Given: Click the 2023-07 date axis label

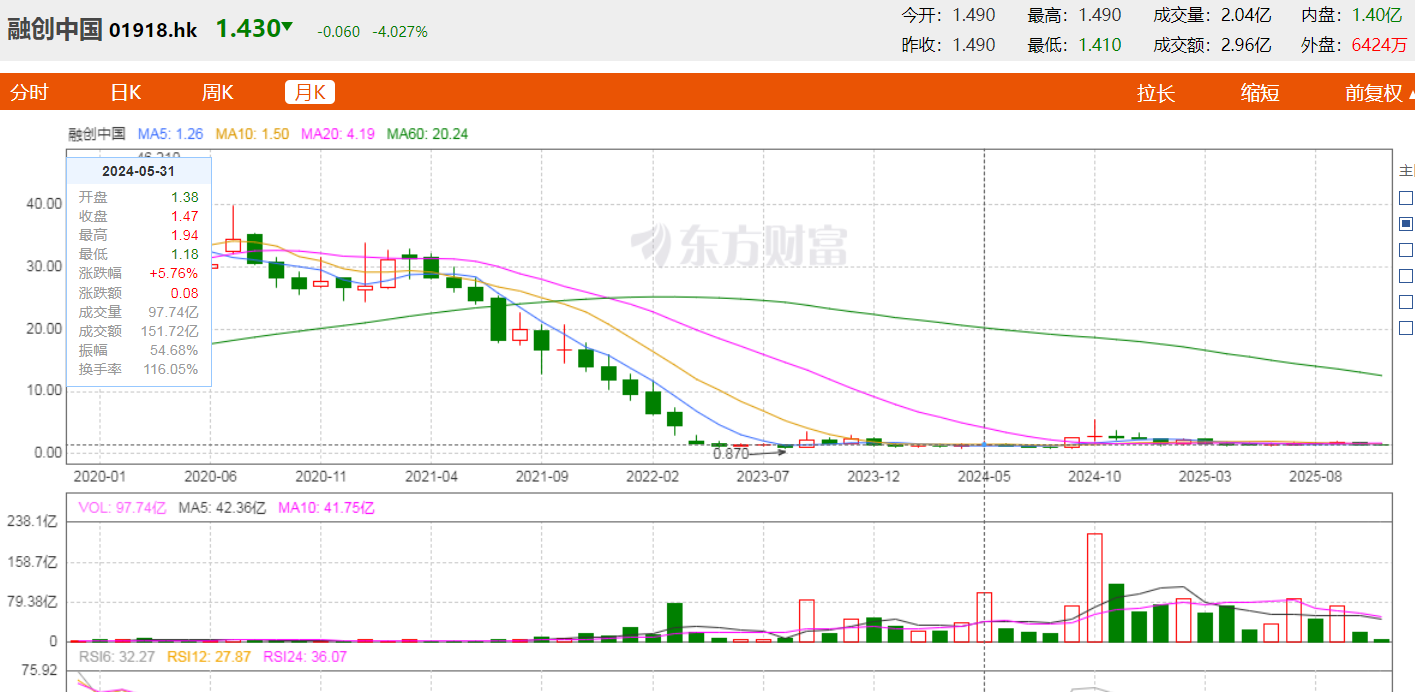Looking at the screenshot, I should pos(762,477).
